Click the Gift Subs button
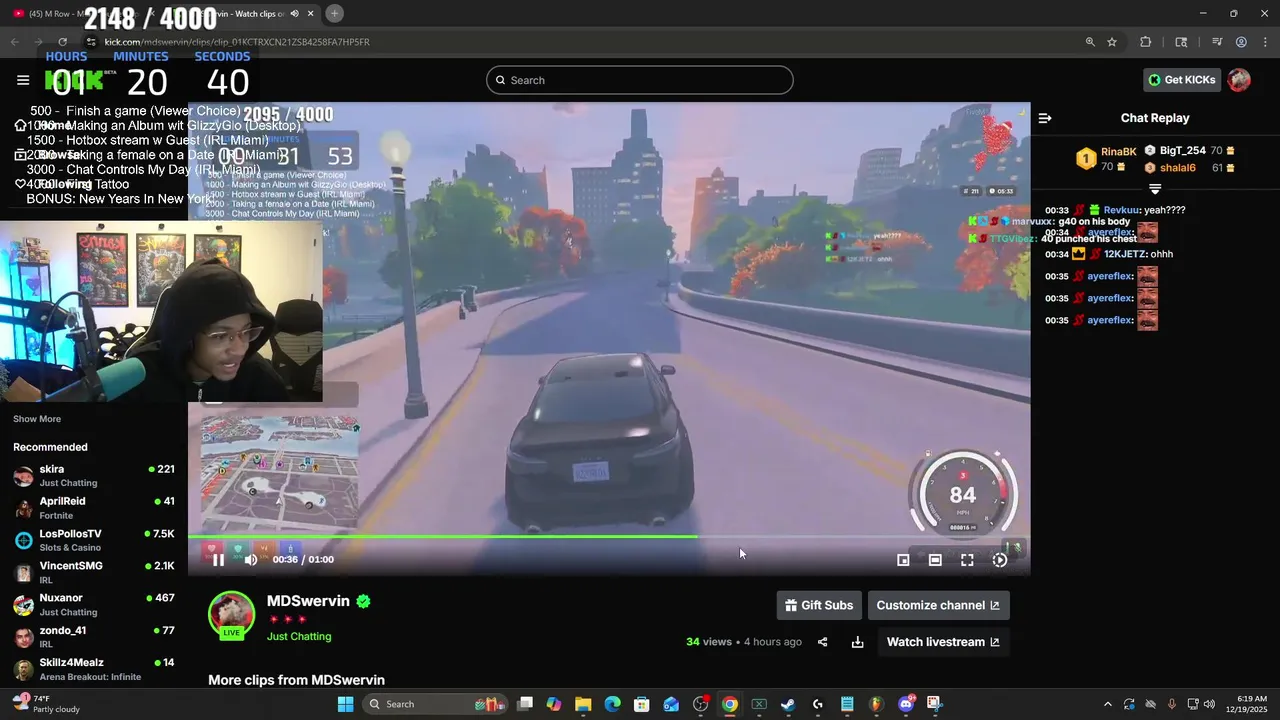Viewport: 1280px width, 720px height. tap(819, 605)
